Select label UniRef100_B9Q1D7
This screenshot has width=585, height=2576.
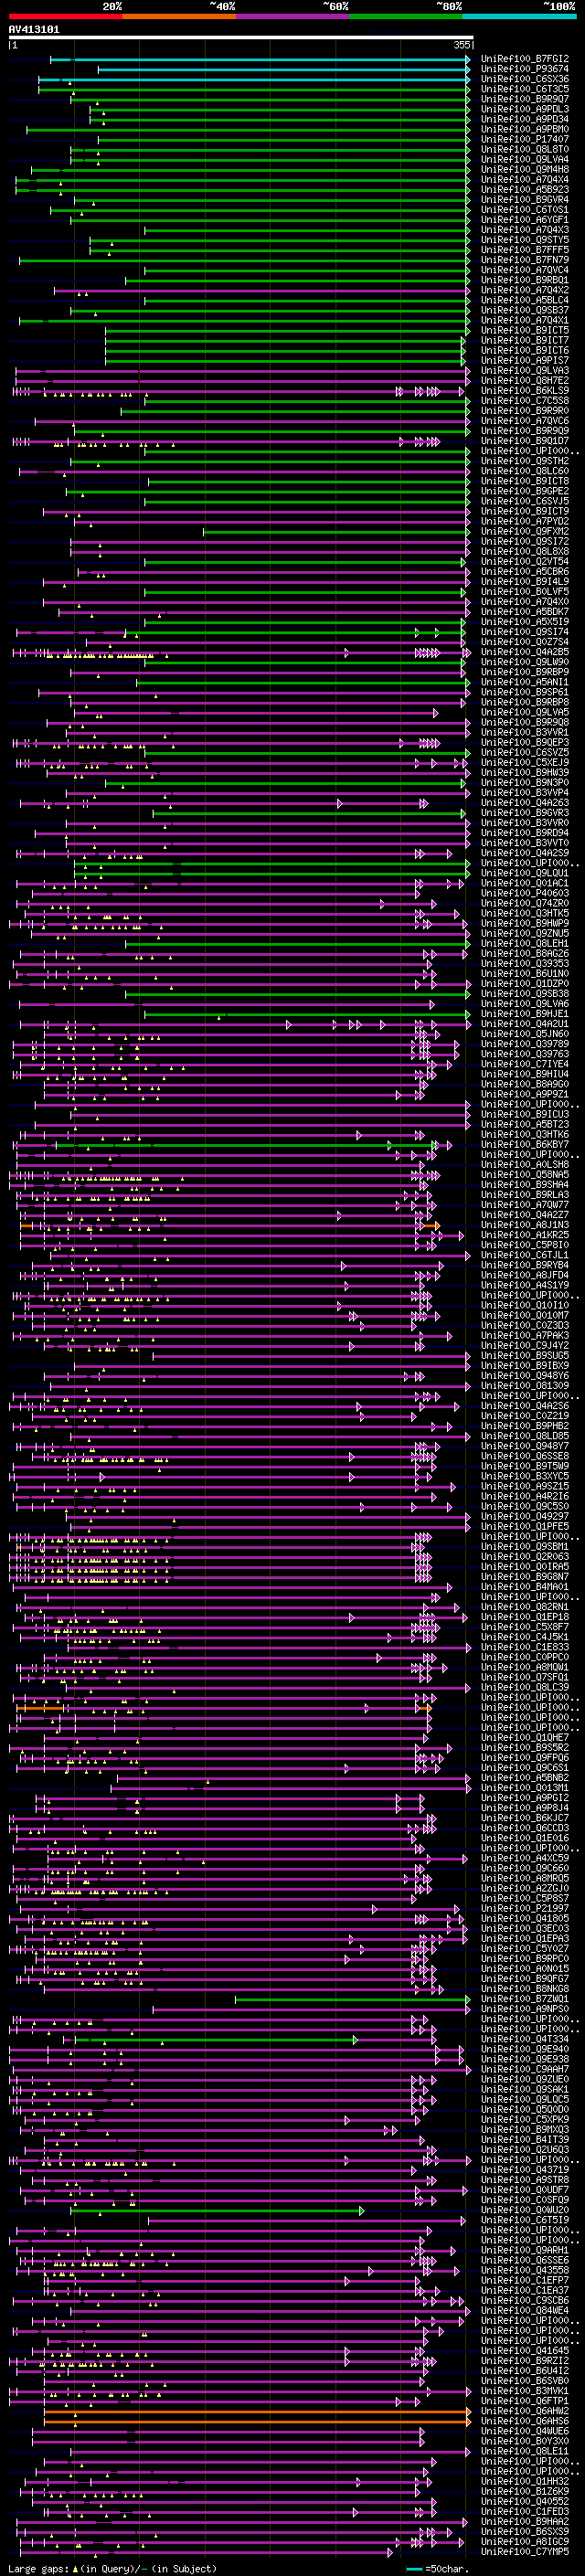point(525,441)
